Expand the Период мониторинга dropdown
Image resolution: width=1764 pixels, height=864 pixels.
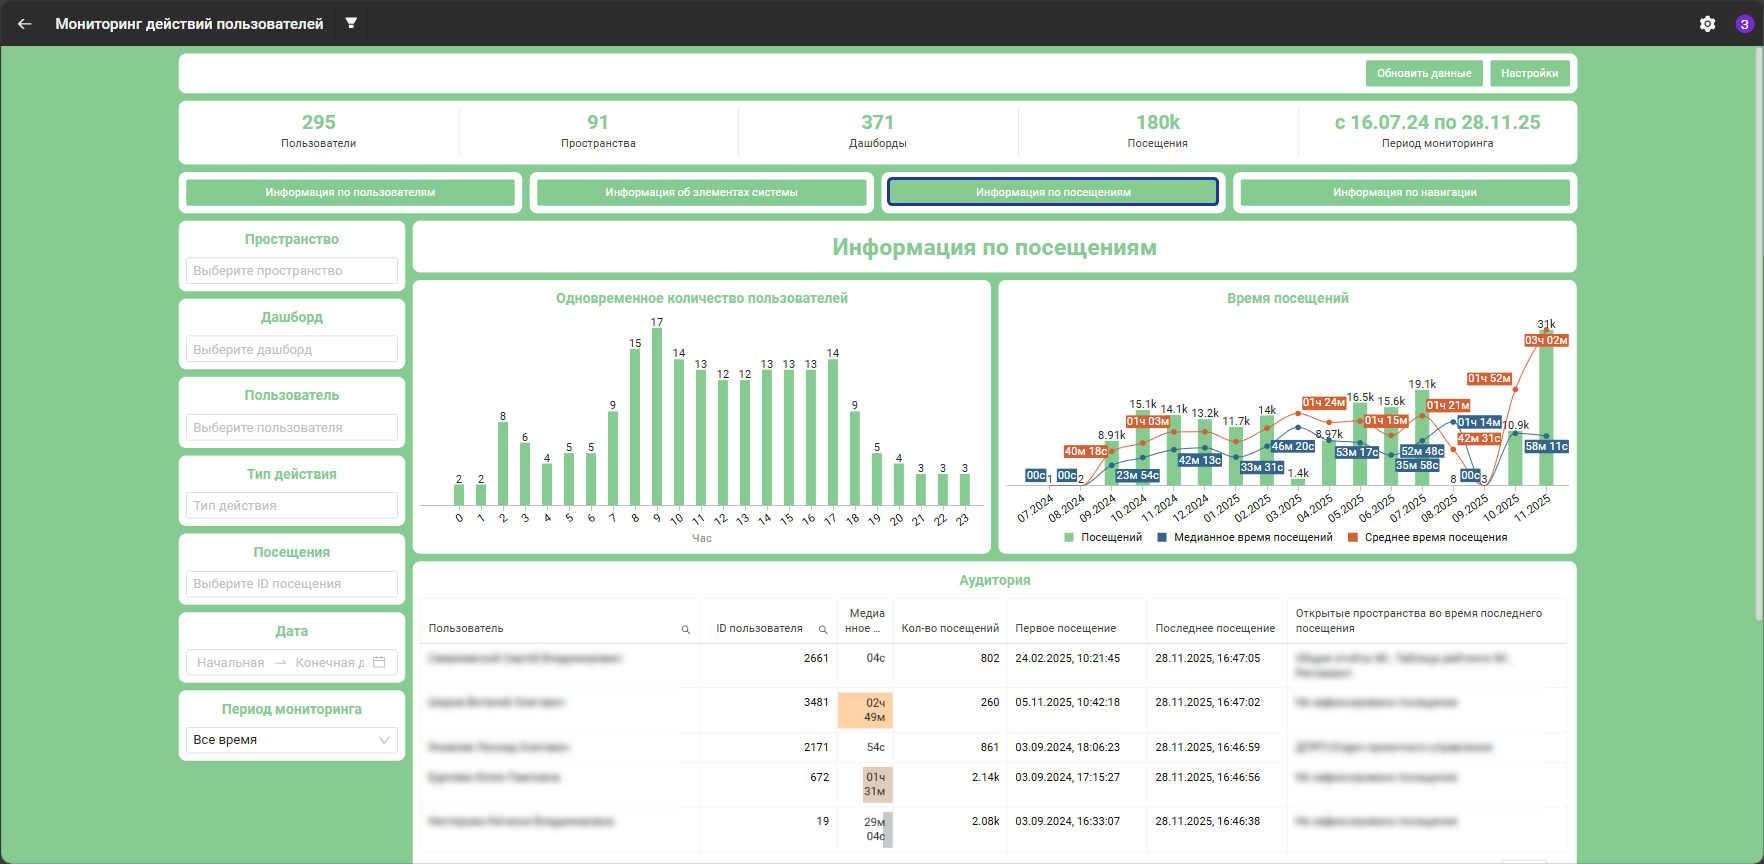coord(292,740)
